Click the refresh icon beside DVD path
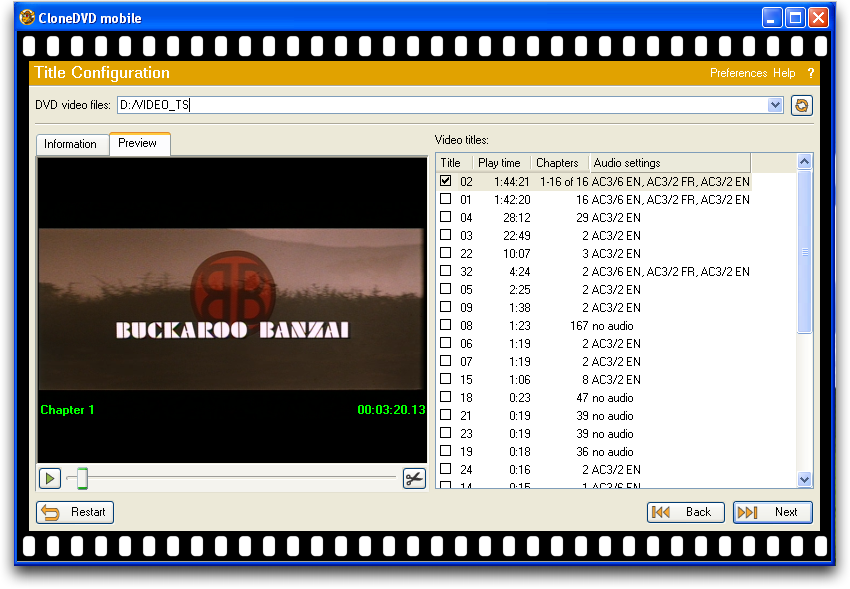The width and height of the screenshot is (850, 589). coord(801,105)
